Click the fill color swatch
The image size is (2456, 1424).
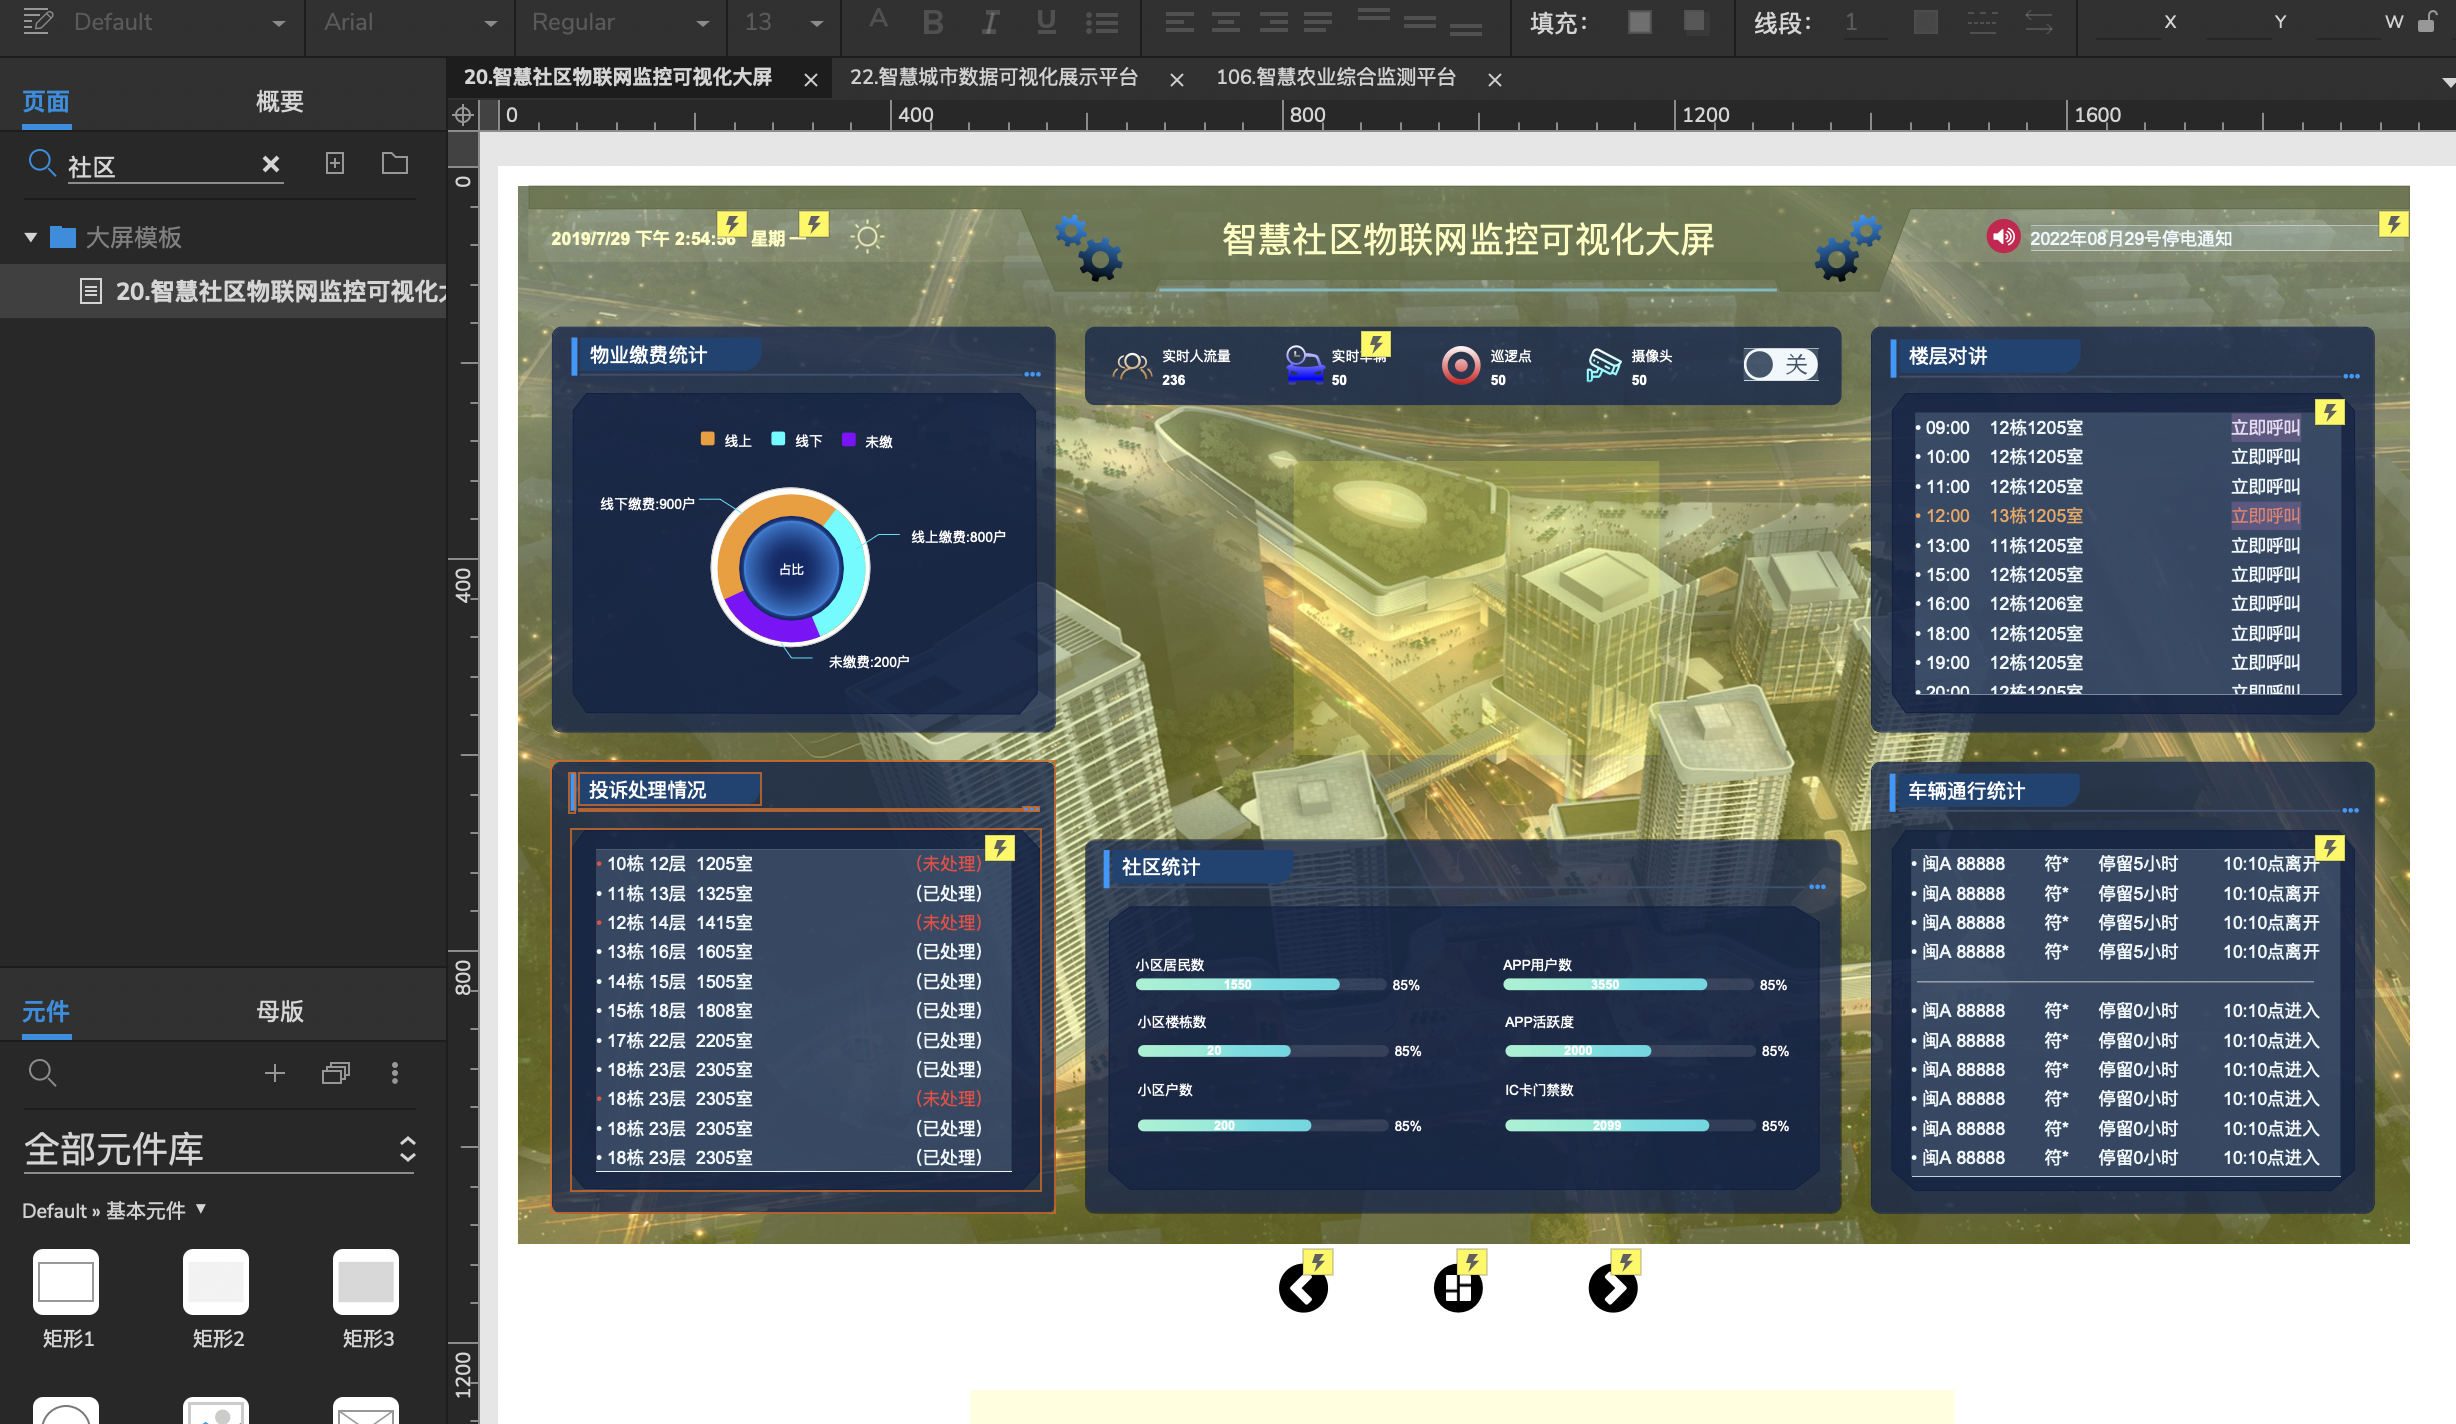[1639, 22]
